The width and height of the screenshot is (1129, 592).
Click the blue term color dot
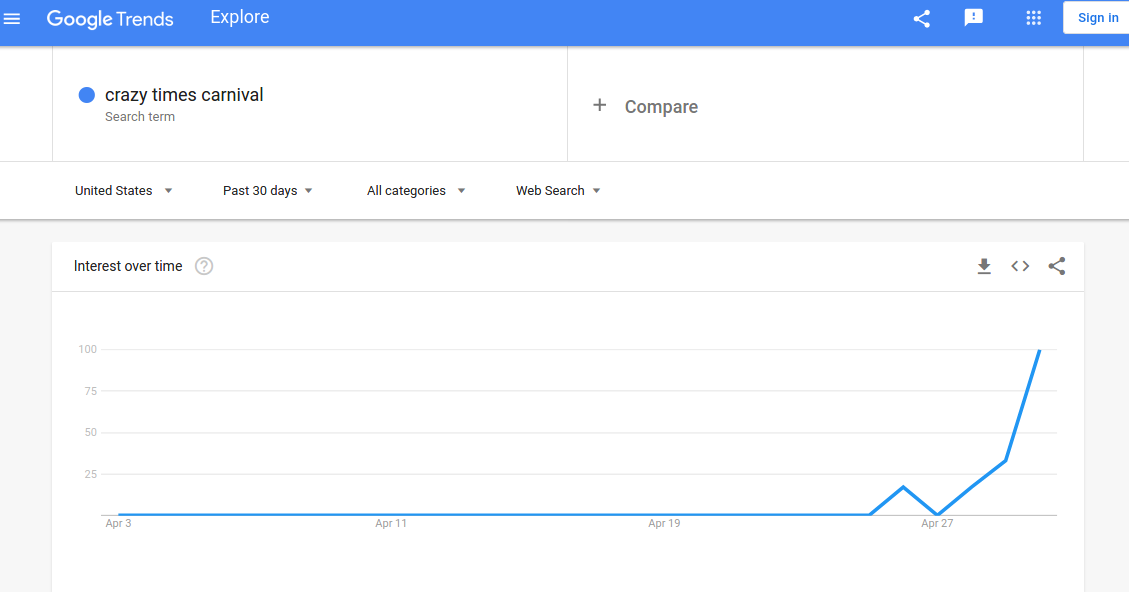click(x=86, y=95)
